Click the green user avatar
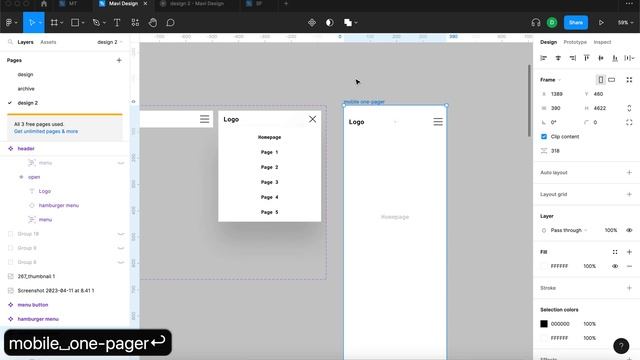Screen dimensions: 640x360 (552, 23)
